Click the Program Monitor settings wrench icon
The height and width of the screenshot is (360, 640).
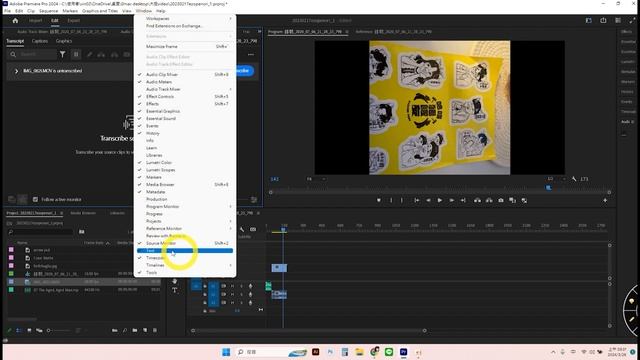(x=574, y=179)
